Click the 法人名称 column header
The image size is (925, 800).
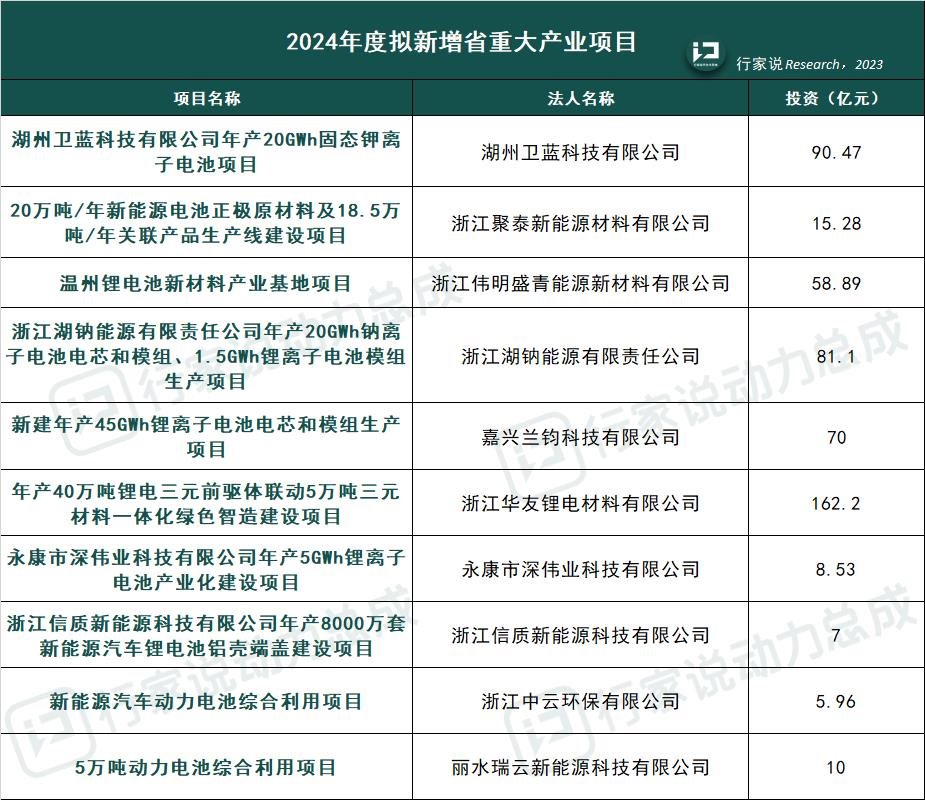pos(580,98)
